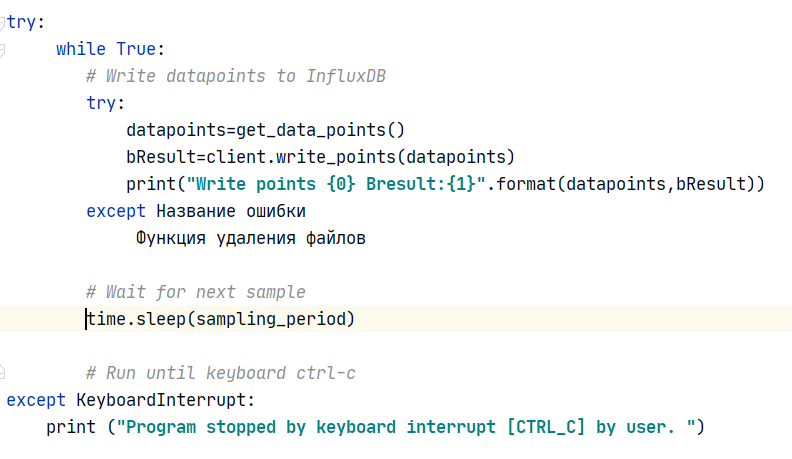
Task: Click the True keyword in the loop
Action: pos(135,48)
